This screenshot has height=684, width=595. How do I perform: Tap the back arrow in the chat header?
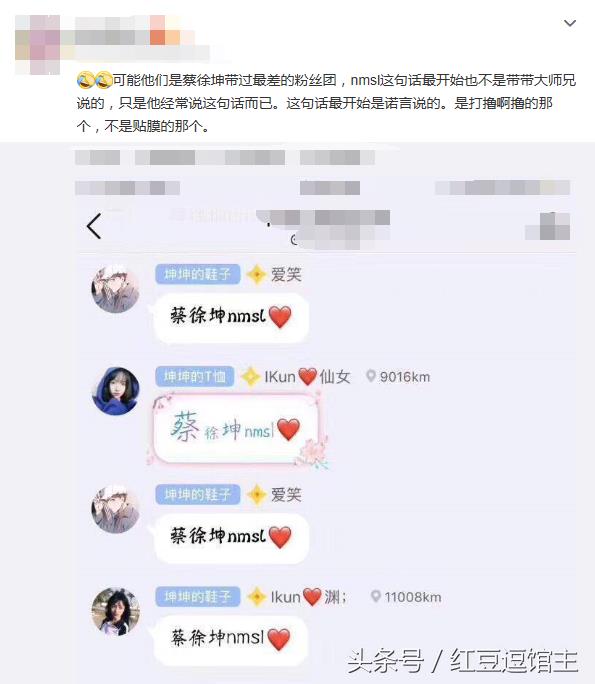[94, 226]
